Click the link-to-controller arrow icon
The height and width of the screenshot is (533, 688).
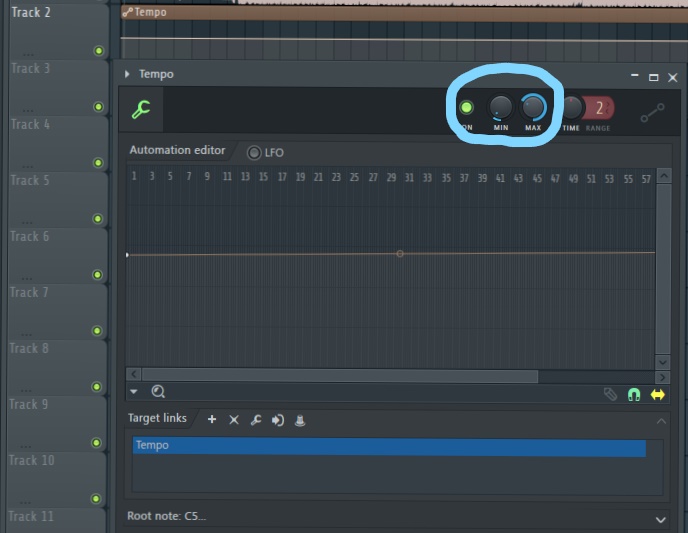278,420
